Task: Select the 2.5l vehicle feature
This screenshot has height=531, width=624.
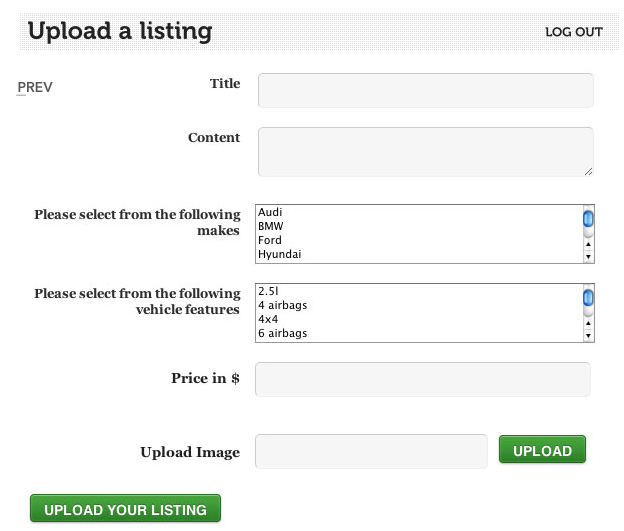Action: click(268, 291)
